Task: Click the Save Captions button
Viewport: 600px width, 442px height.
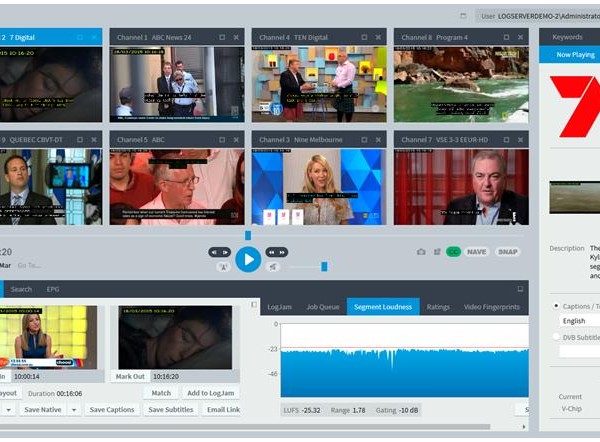Action: [112, 410]
